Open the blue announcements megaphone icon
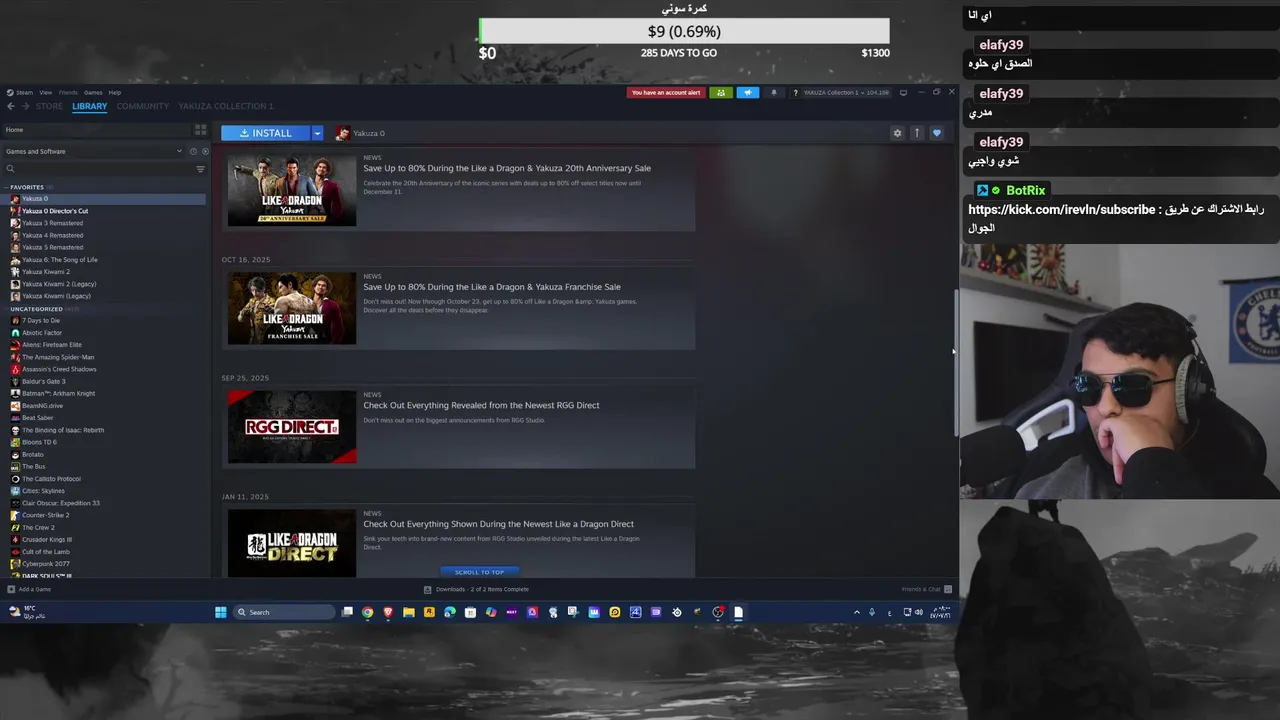 pos(747,93)
